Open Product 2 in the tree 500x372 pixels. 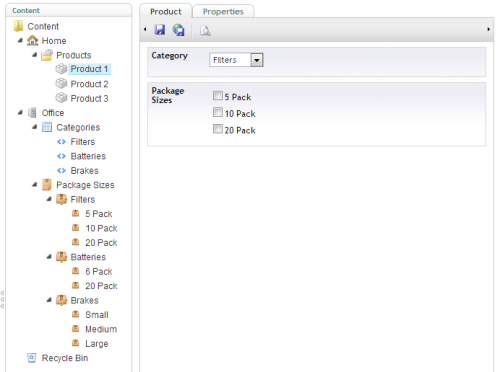click(x=89, y=84)
